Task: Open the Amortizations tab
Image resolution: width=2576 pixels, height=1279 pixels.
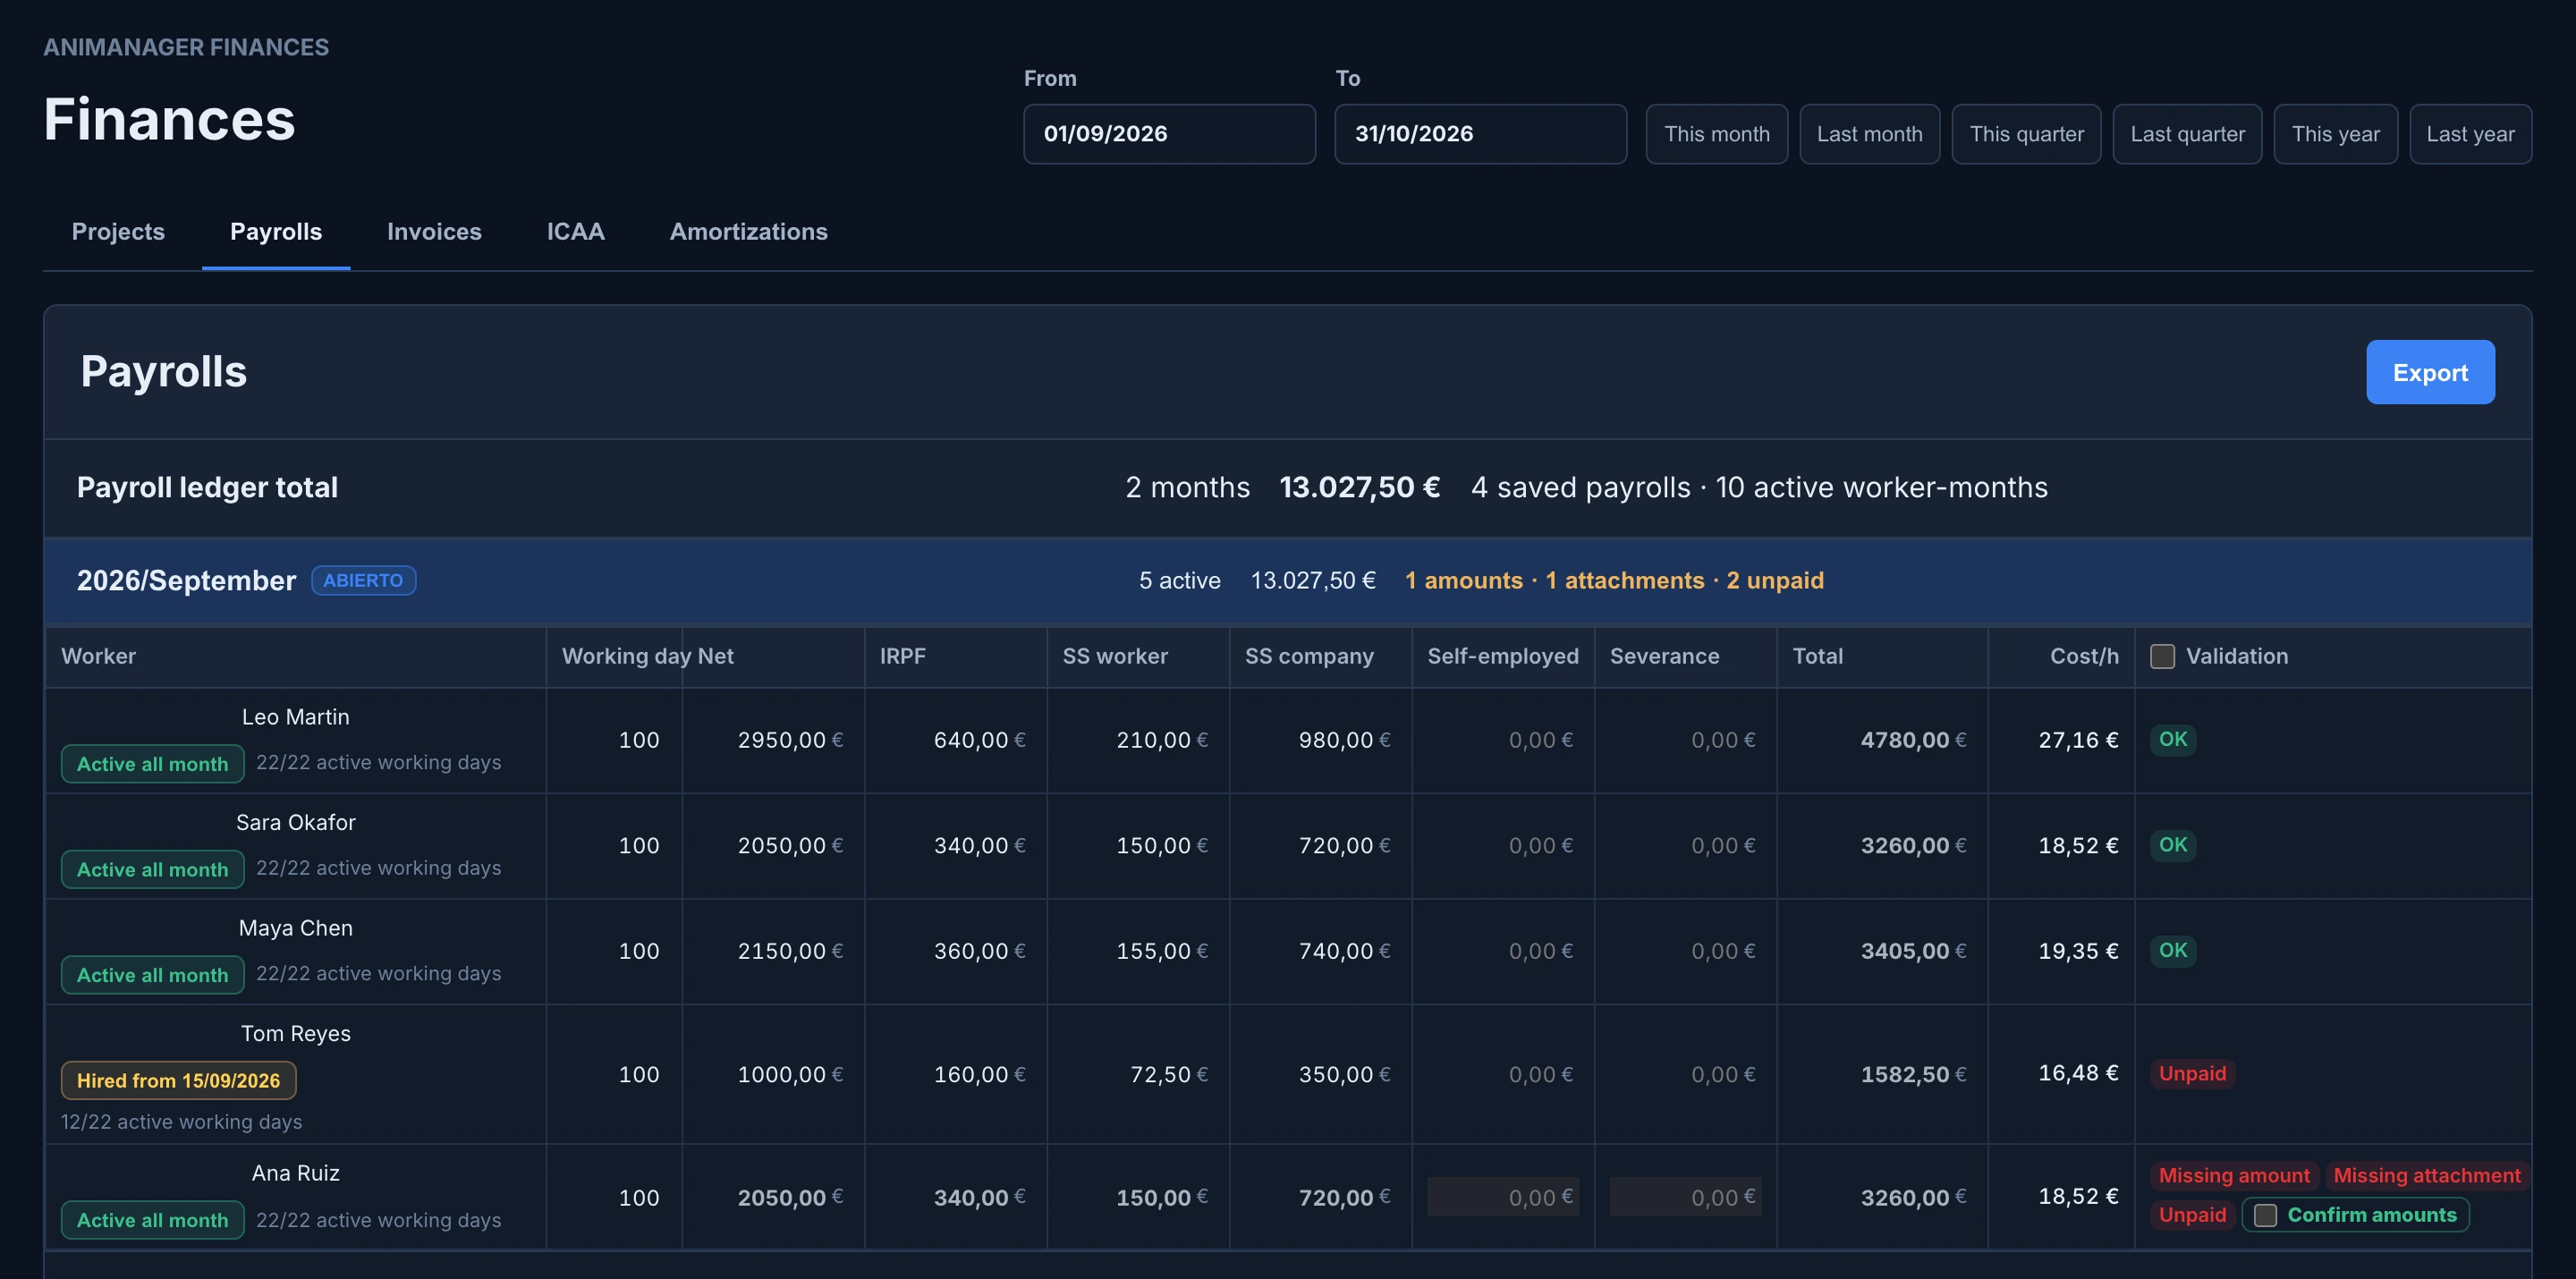Action: (748, 231)
